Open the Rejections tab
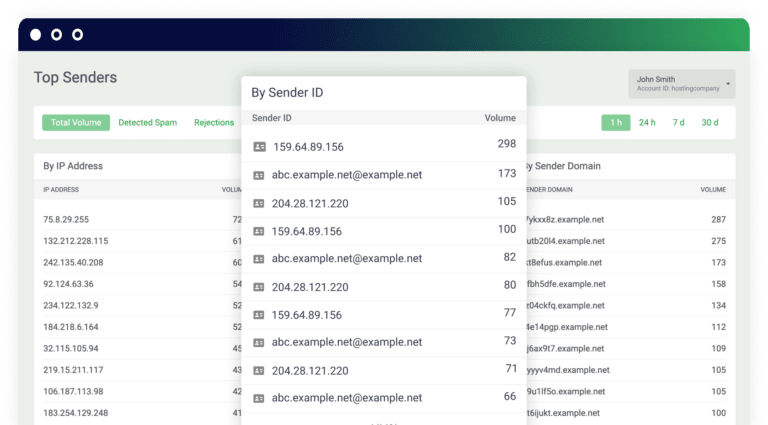 214,123
